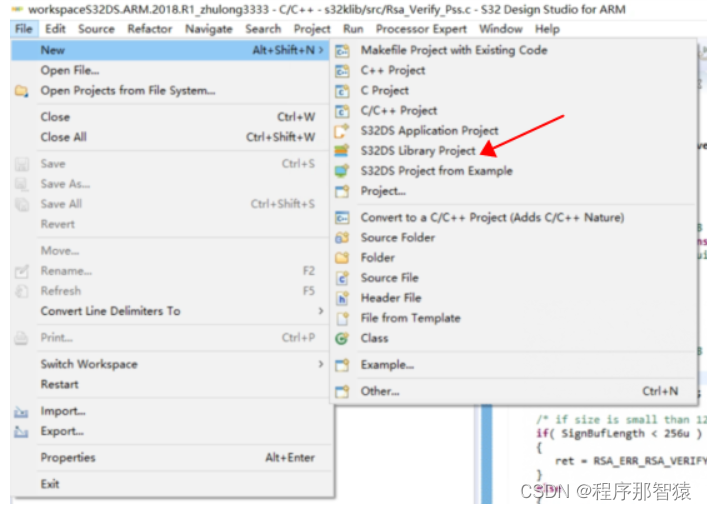Click the Makefile Project with Existing Code icon
The height and width of the screenshot is (510, 707).
click(x=342, y=51)
